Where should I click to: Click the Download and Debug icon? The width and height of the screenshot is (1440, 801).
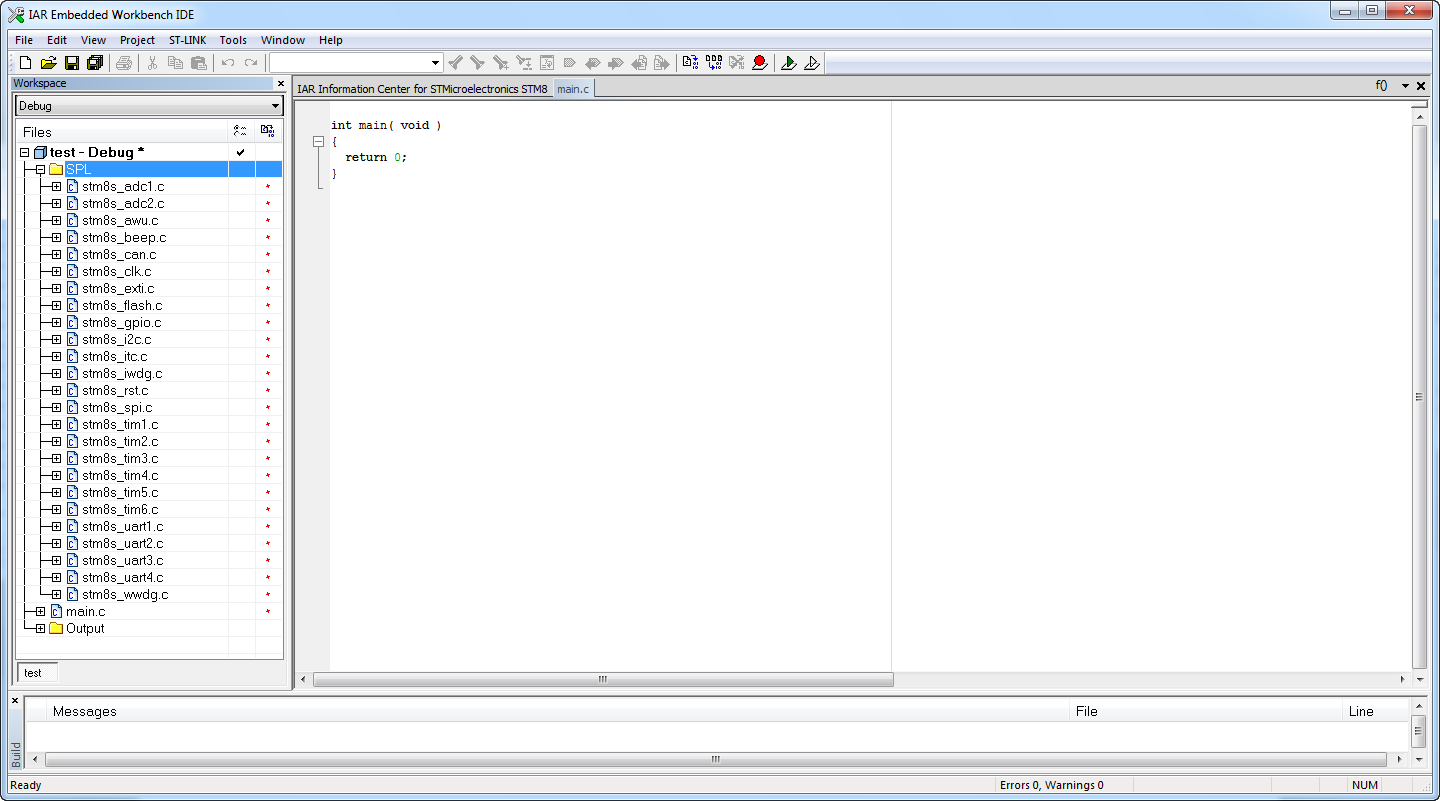coord(789,63)
